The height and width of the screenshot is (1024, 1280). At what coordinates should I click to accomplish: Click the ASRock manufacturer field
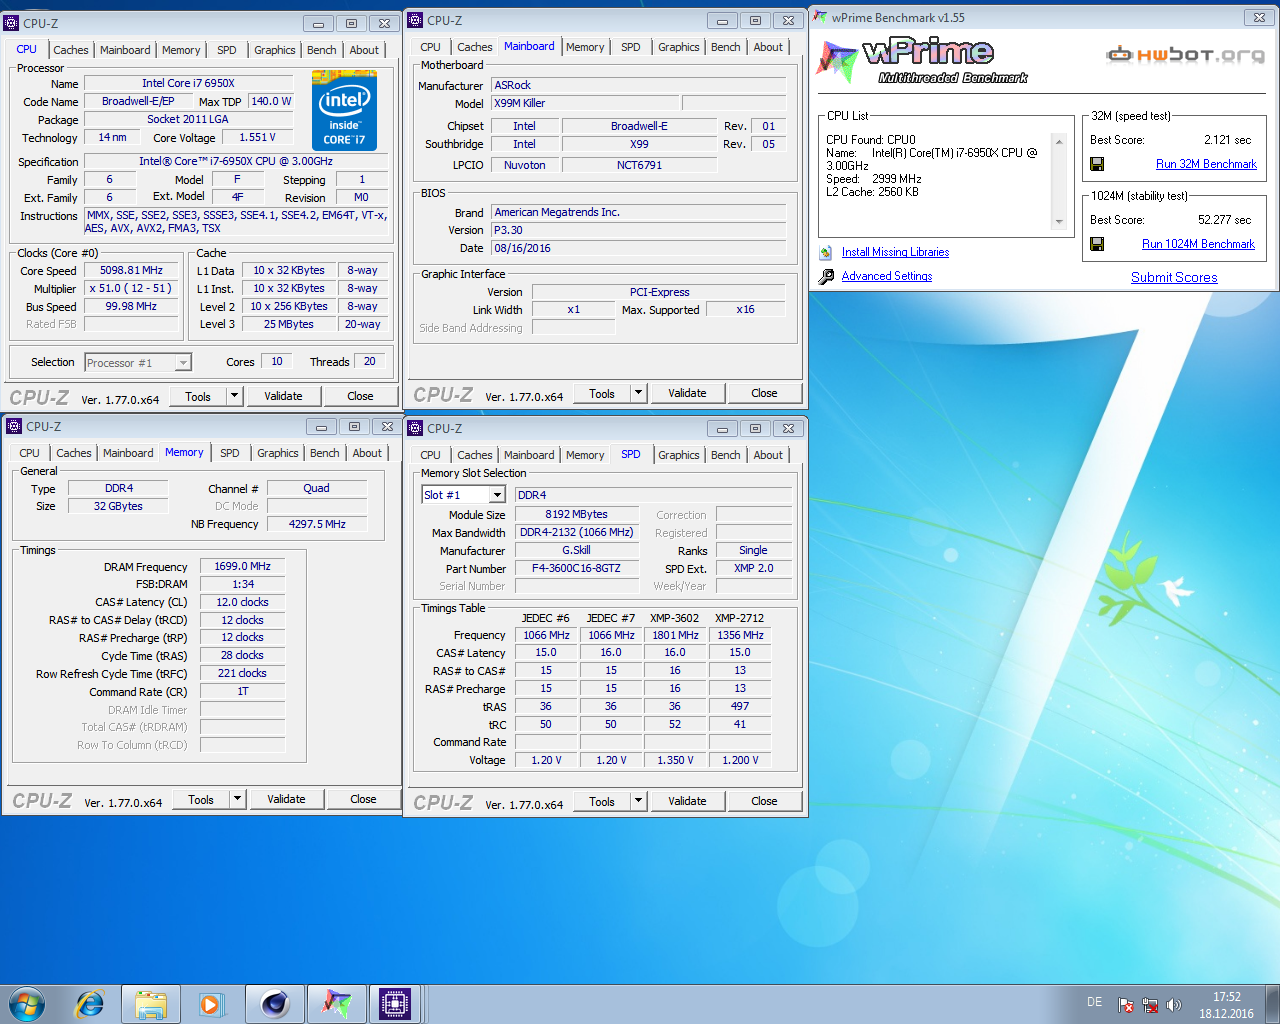pyautogui.click(x=639, y=85)
